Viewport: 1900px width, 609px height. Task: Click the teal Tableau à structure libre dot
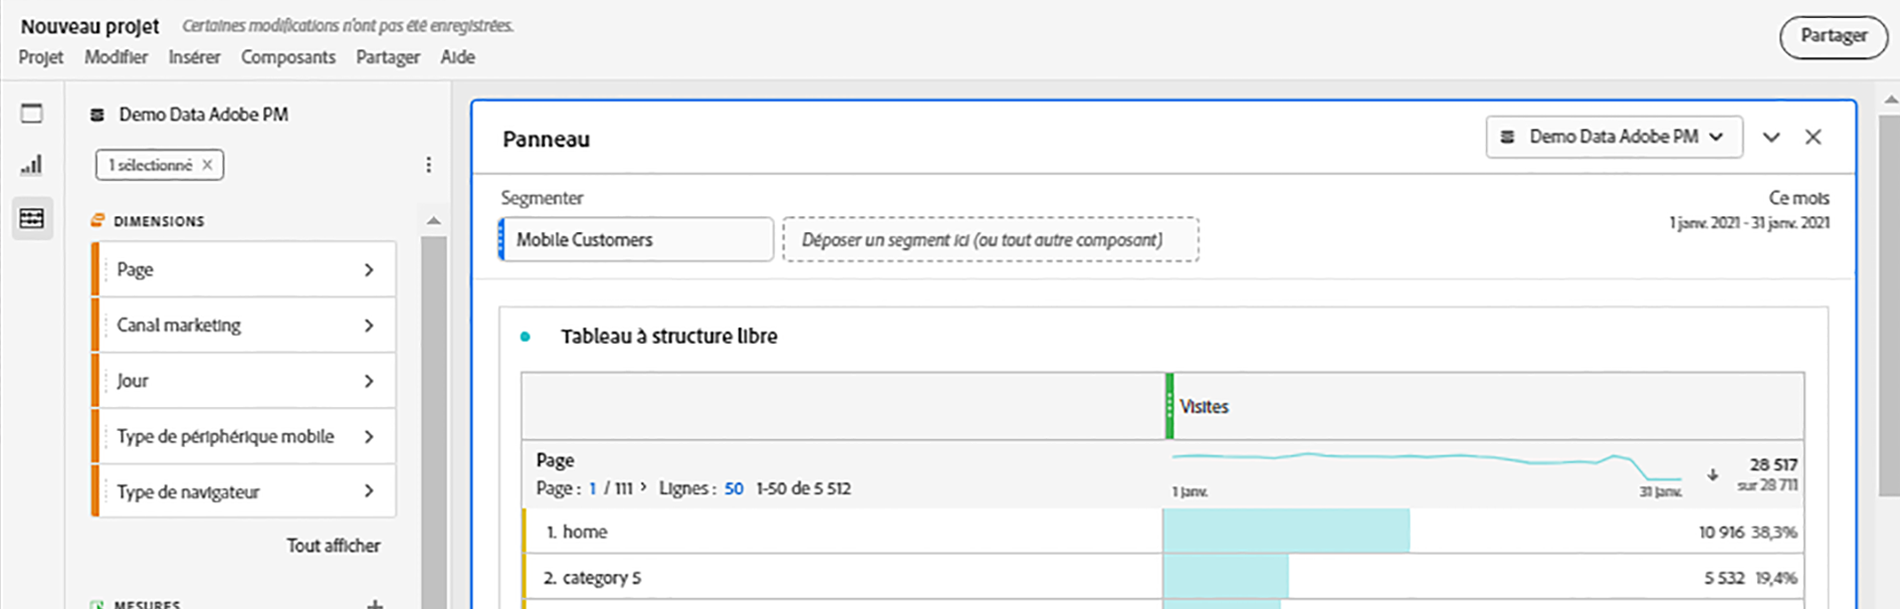[x=525, y=337]
